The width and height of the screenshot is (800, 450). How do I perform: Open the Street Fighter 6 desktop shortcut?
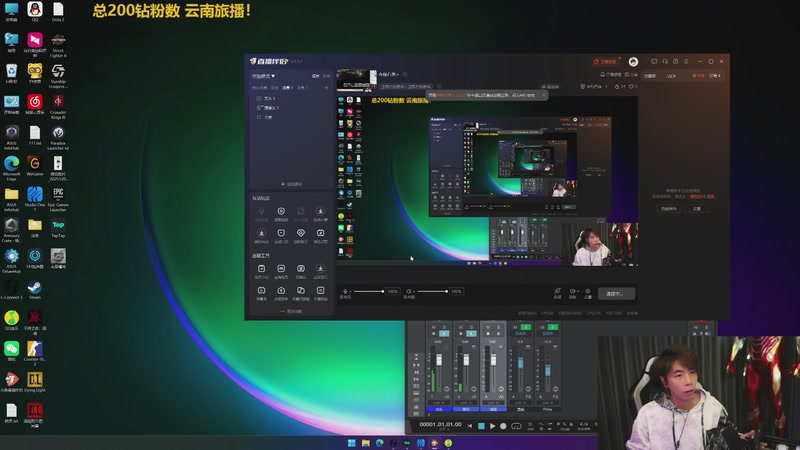(x=58, y=44)
